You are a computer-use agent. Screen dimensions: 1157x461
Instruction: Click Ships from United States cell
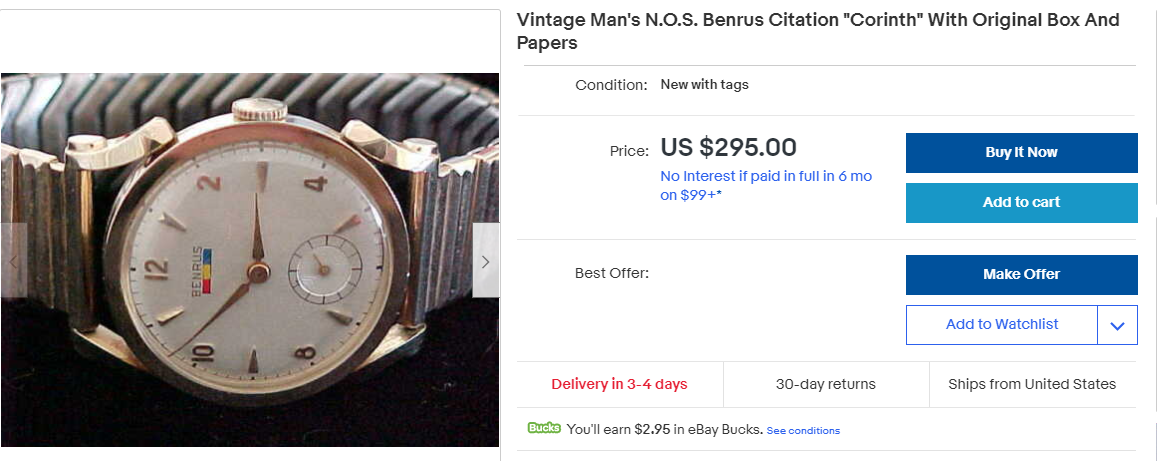pyautogui.click(x=1032, y=384)
